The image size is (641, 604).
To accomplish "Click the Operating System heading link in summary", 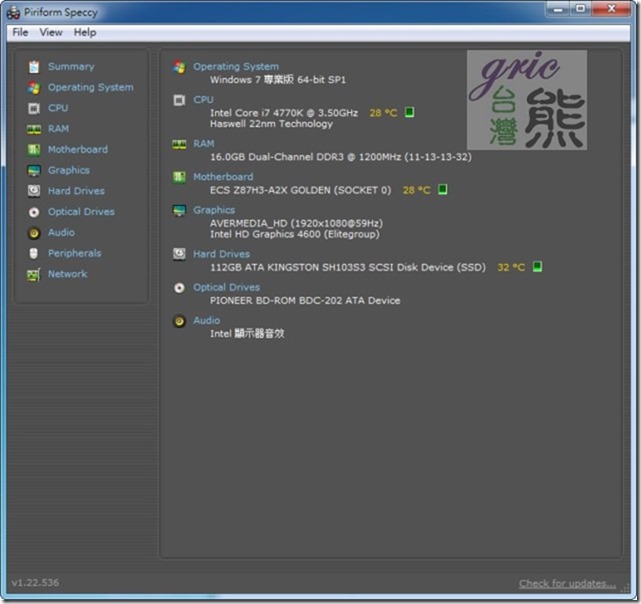I will pos(236,67).
